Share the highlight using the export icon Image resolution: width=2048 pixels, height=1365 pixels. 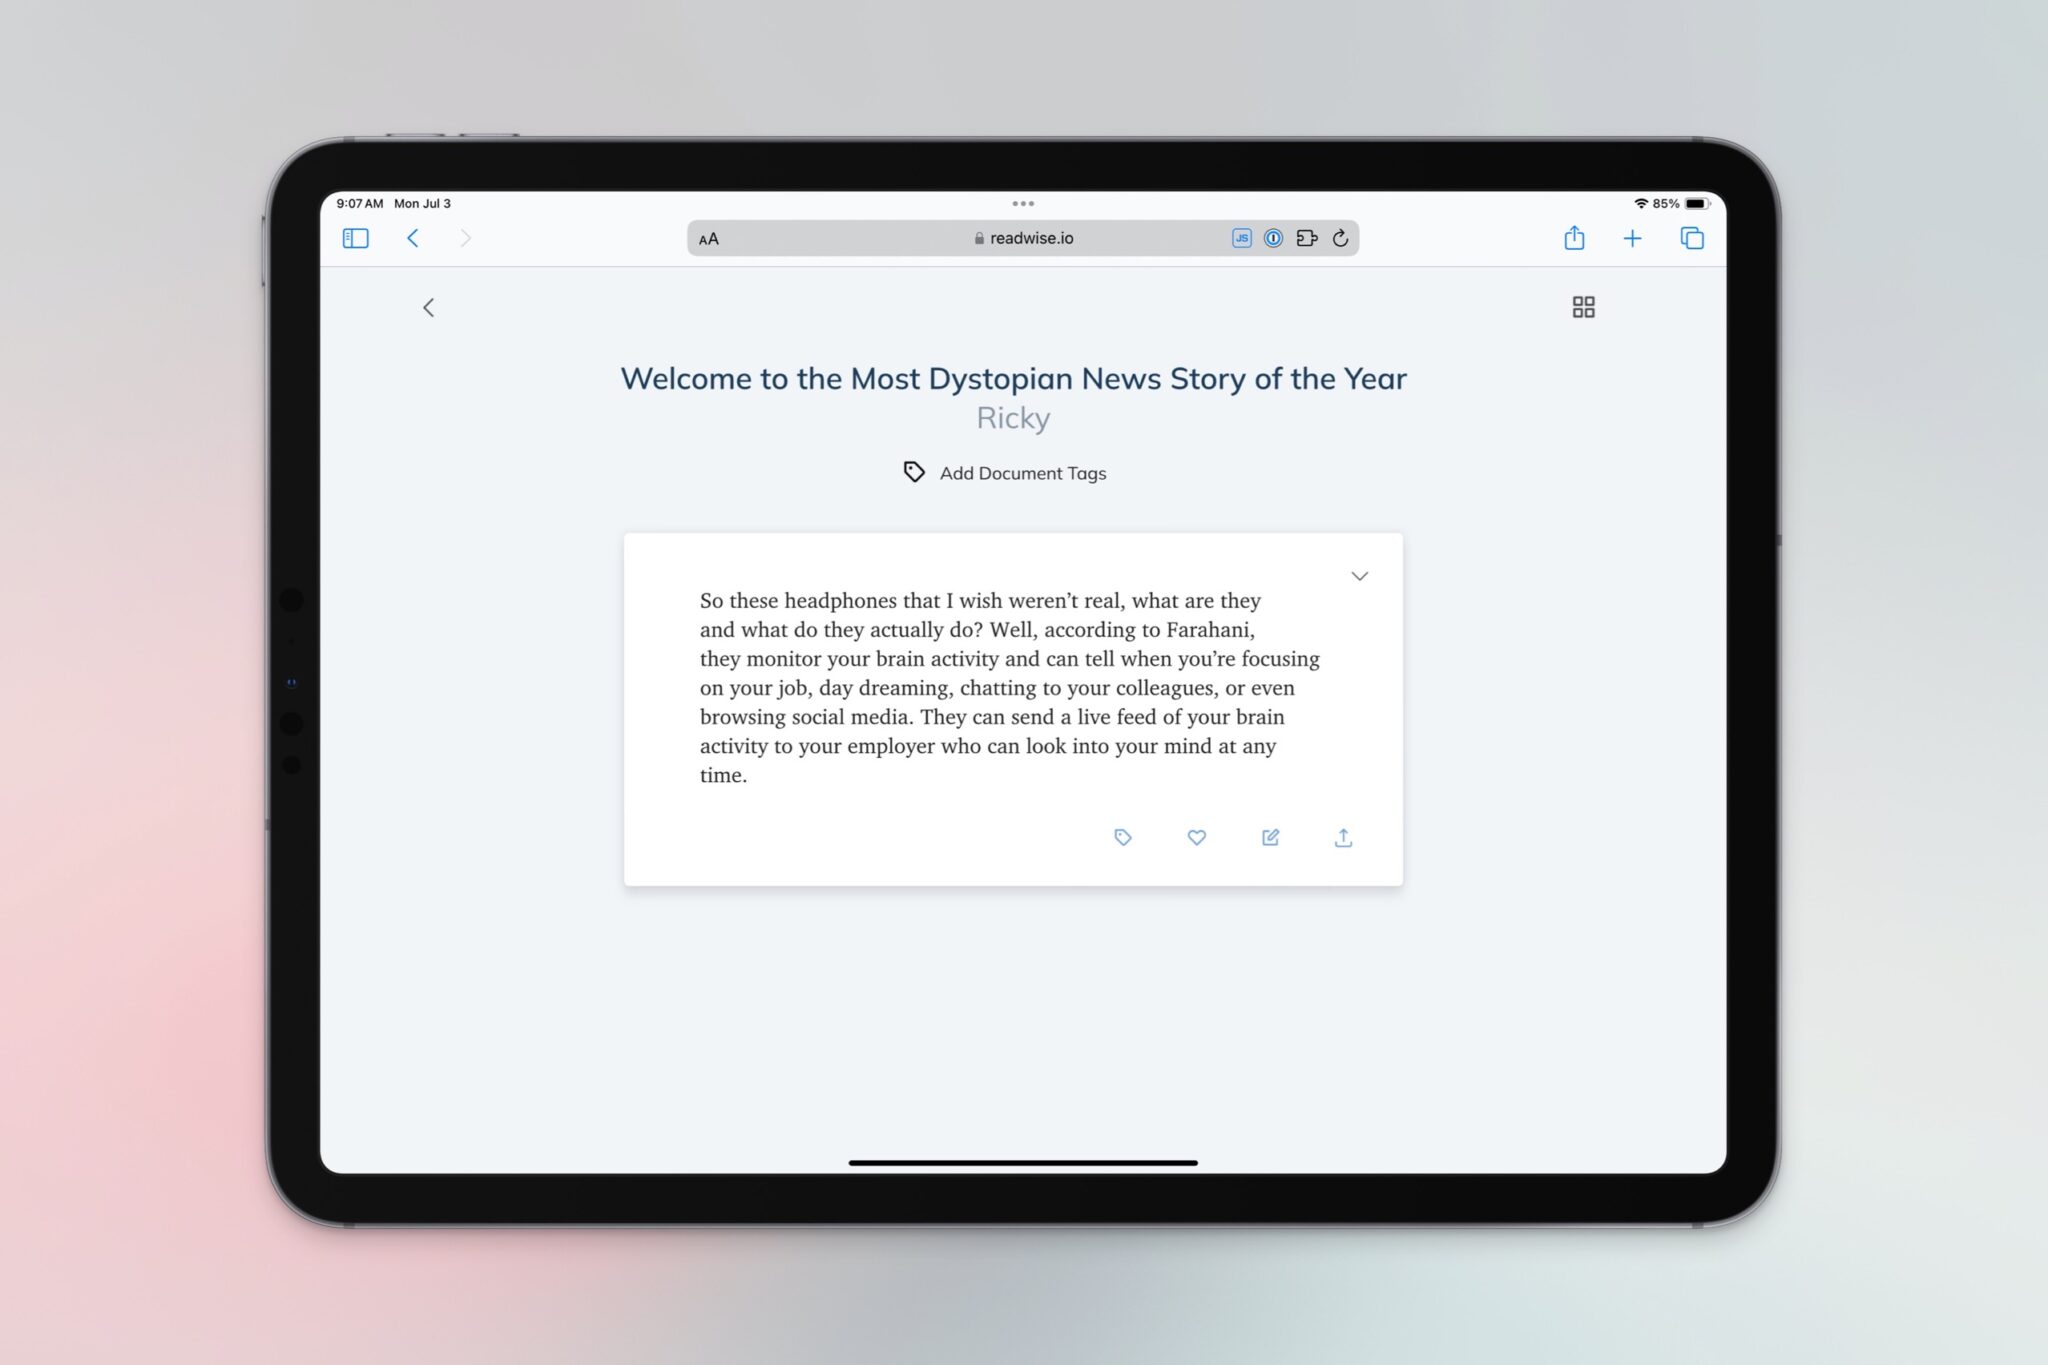(x=1344, y=838)
